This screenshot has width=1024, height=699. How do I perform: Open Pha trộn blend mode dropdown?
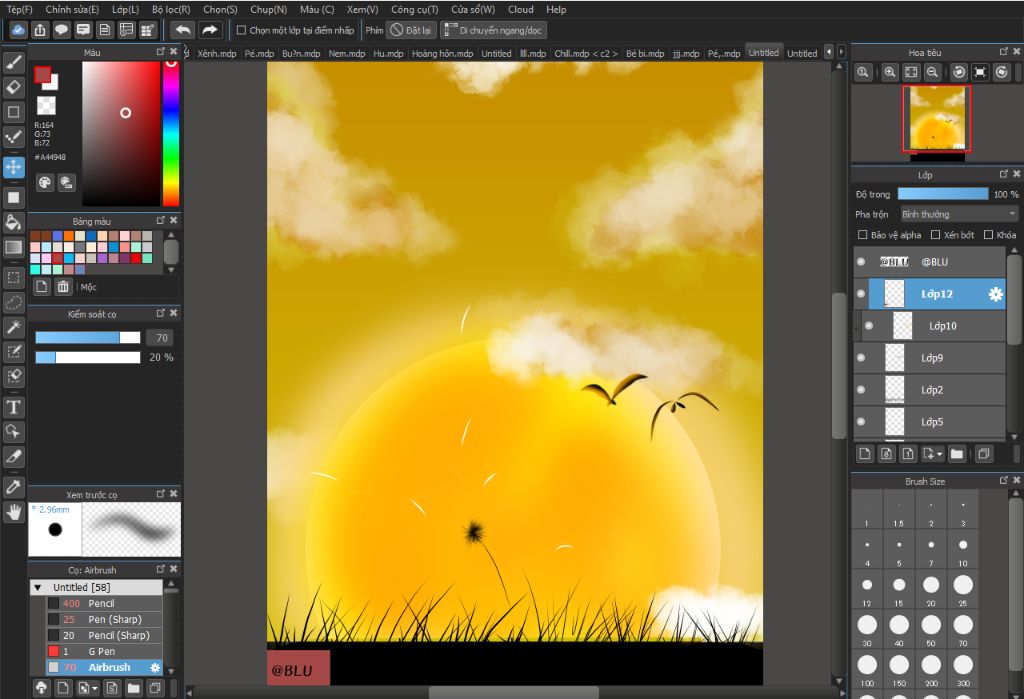click(x=959, y=214)
